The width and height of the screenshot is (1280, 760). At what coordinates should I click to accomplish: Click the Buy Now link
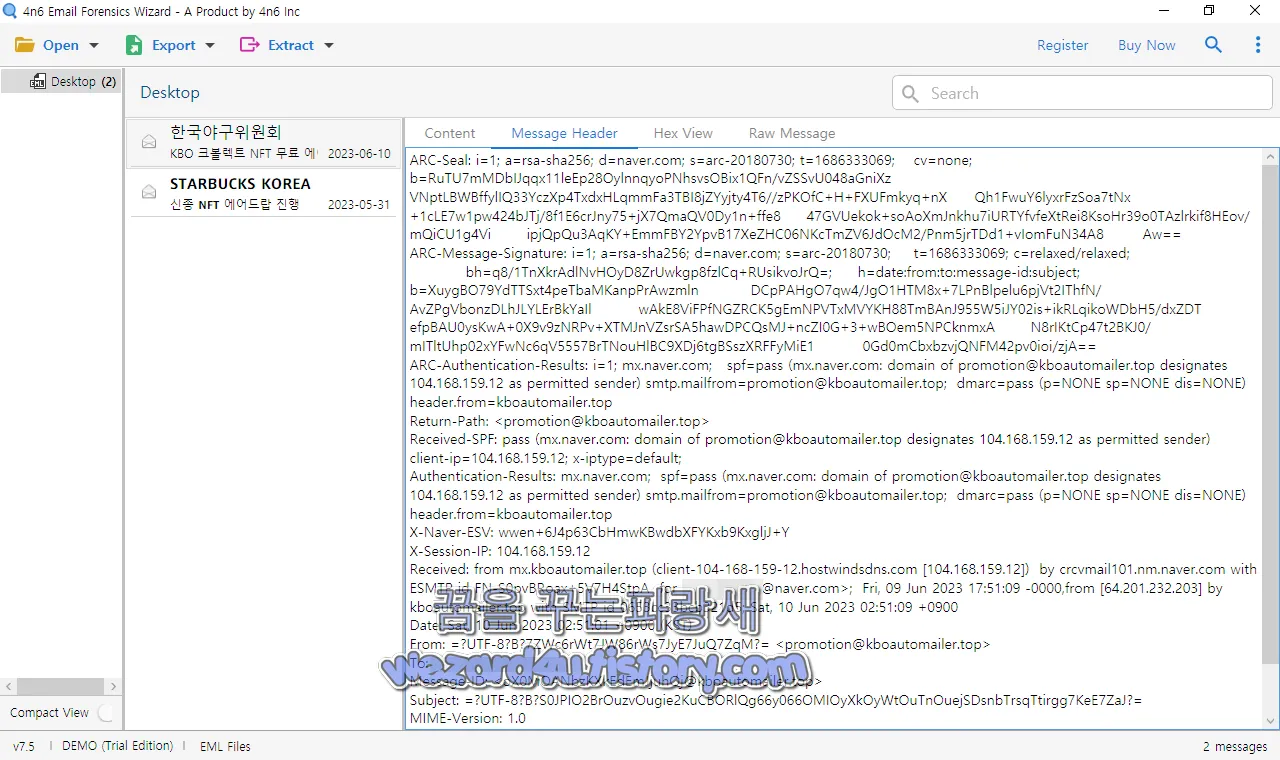pyautogui.click(x=1147, y=45)
